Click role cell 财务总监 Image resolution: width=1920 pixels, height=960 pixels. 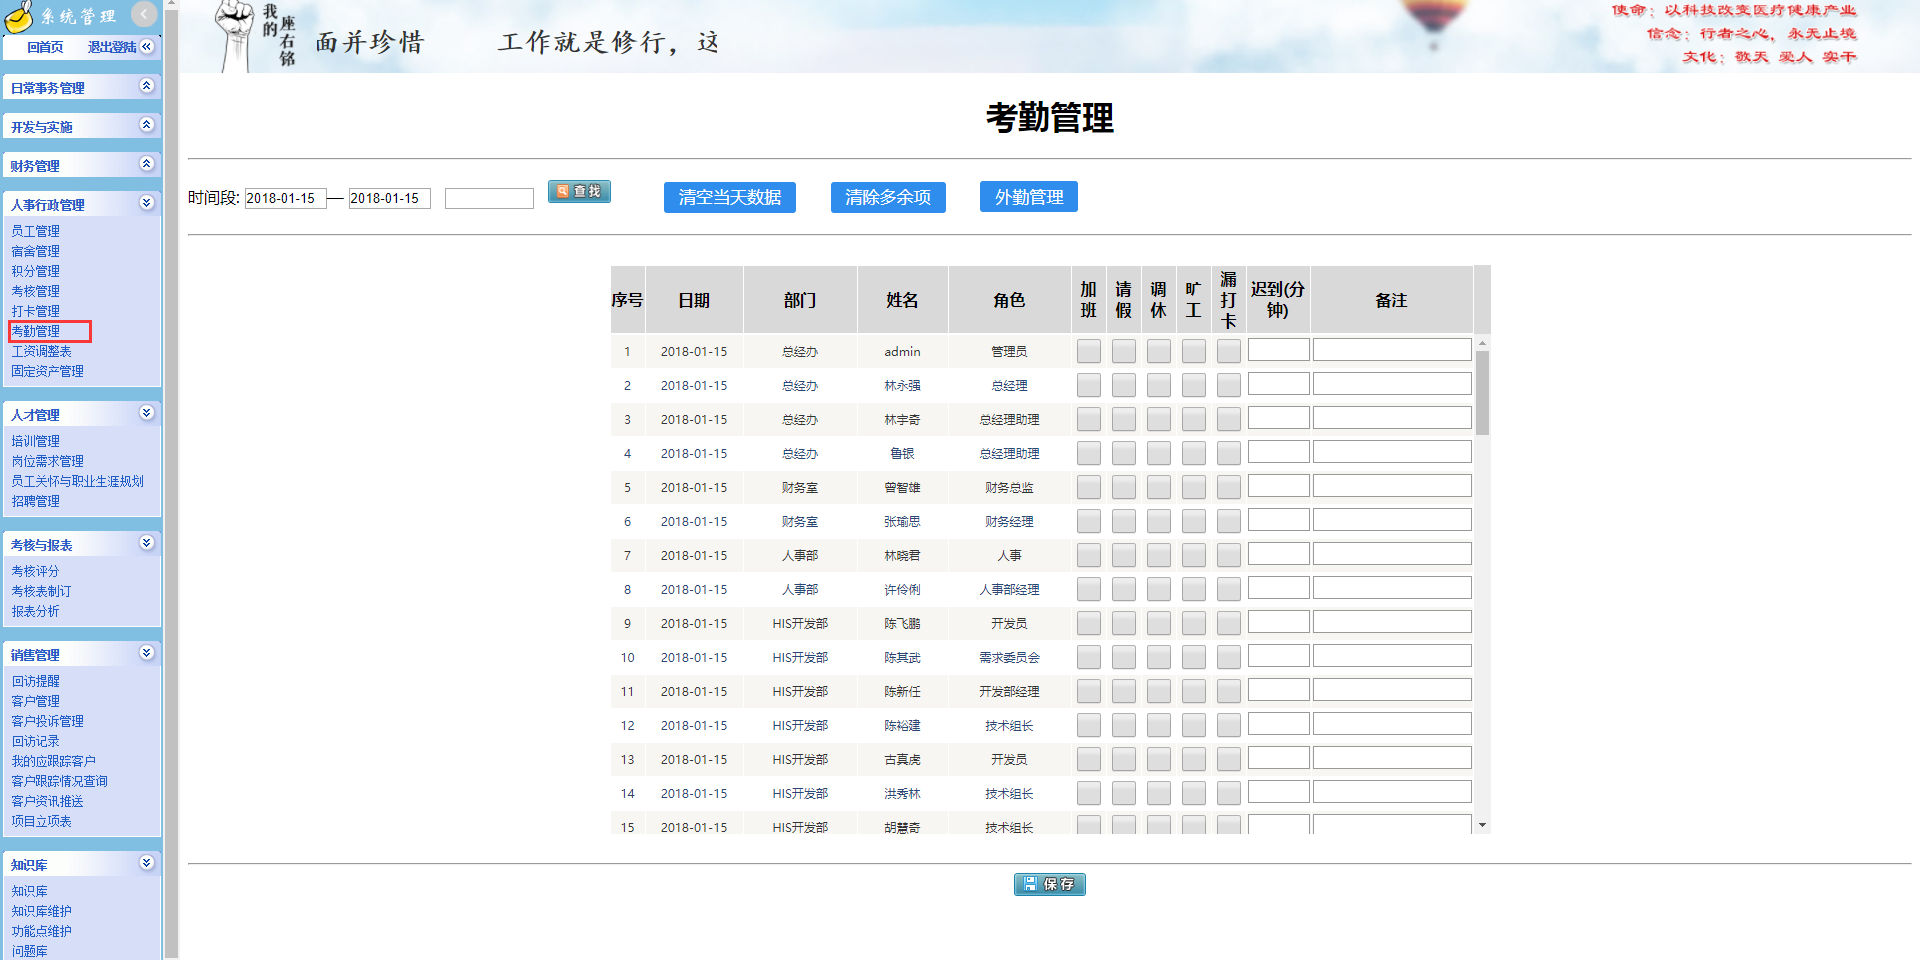point(1009,488)
